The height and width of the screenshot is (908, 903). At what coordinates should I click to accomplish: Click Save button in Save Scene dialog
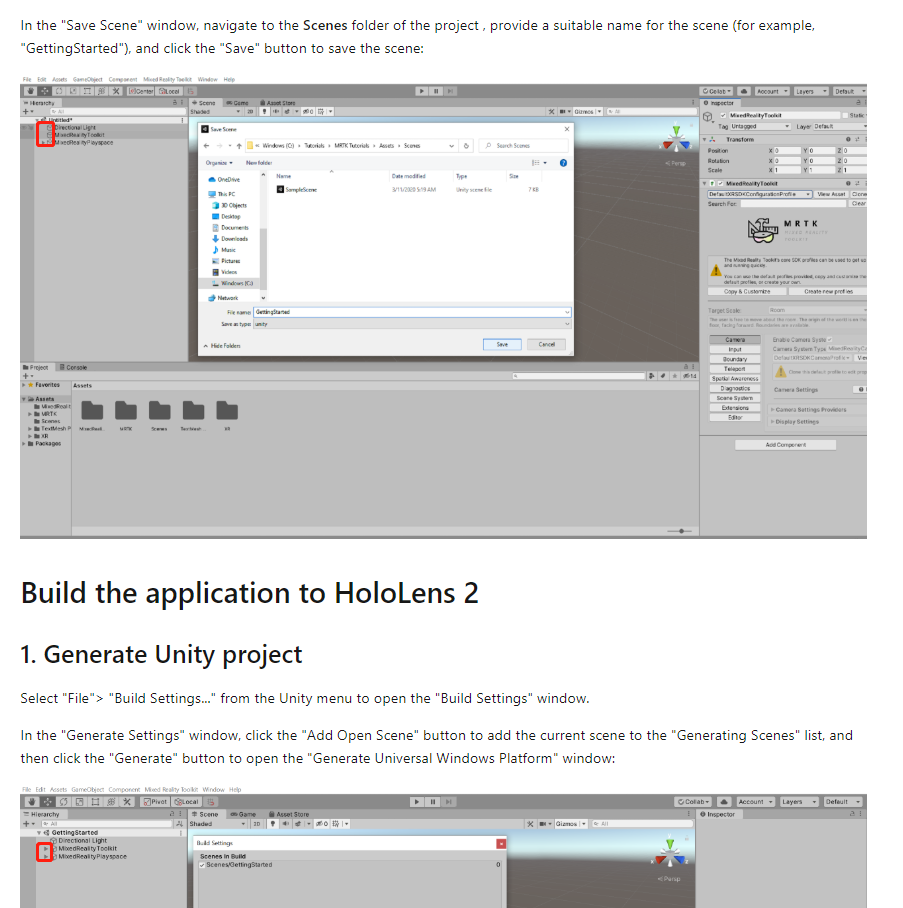click(502, 345)
